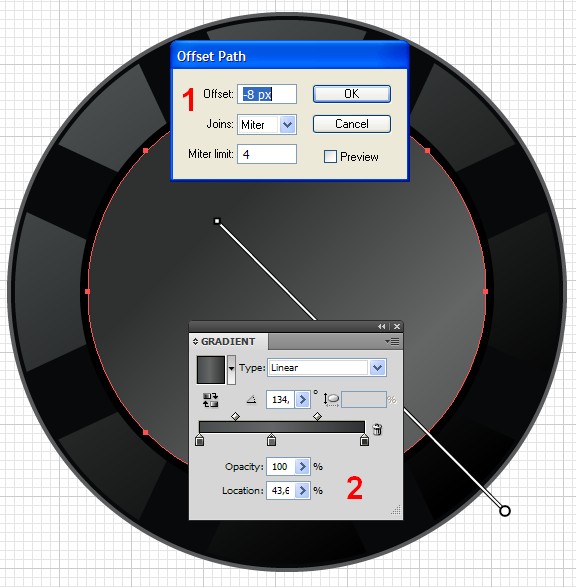Select the right gradient color stop

(x=364, y=440)
